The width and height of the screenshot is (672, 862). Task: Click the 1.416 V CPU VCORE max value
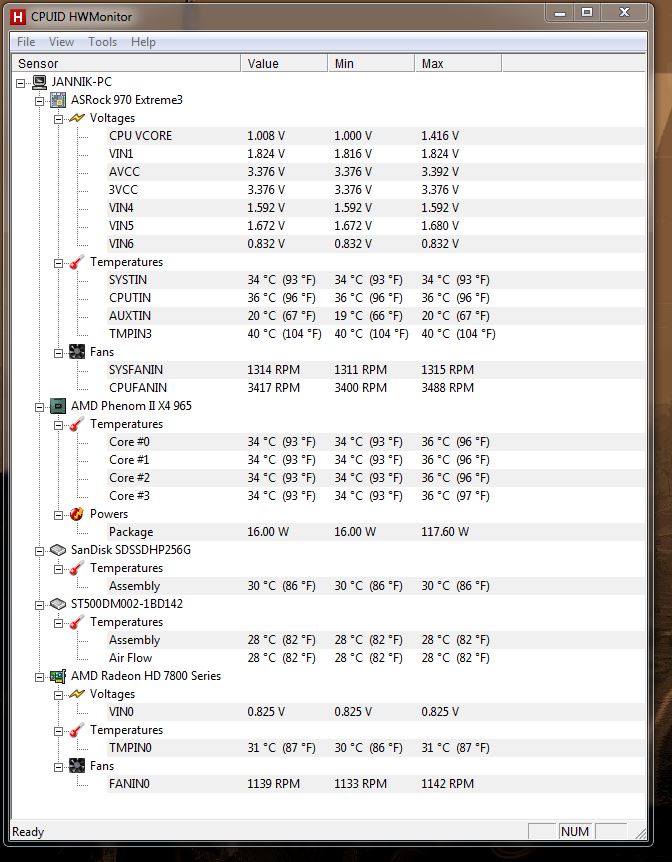pos(440,136)
